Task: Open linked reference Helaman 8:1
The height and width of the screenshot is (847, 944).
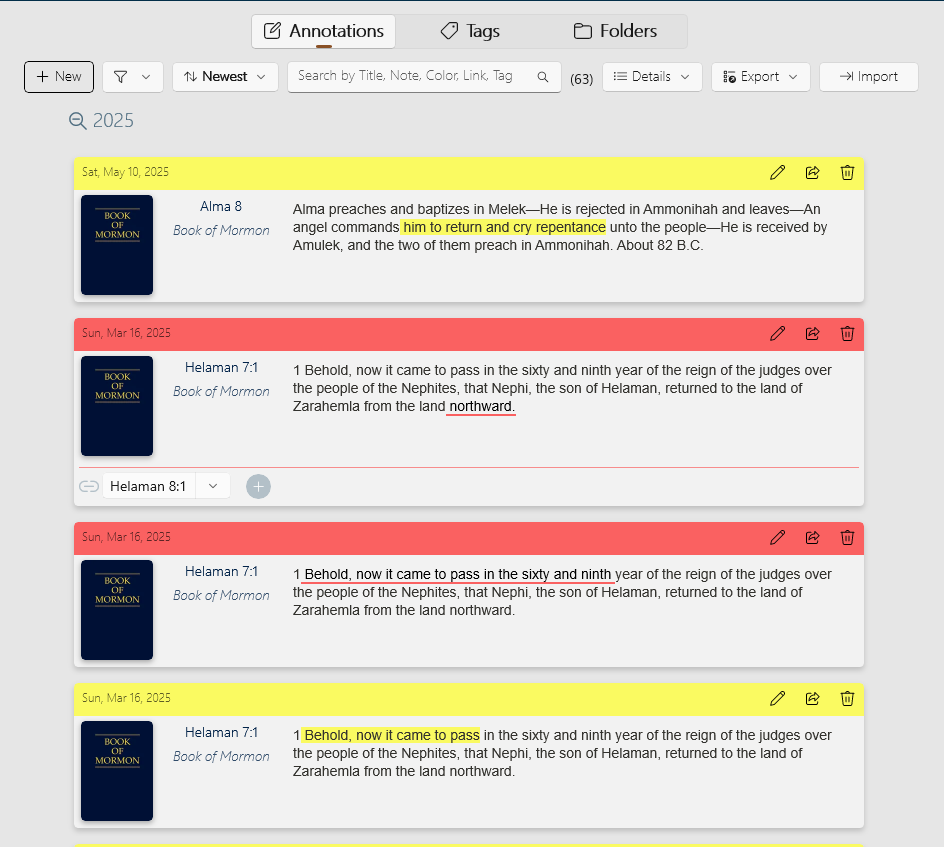Action: (148, 486)
